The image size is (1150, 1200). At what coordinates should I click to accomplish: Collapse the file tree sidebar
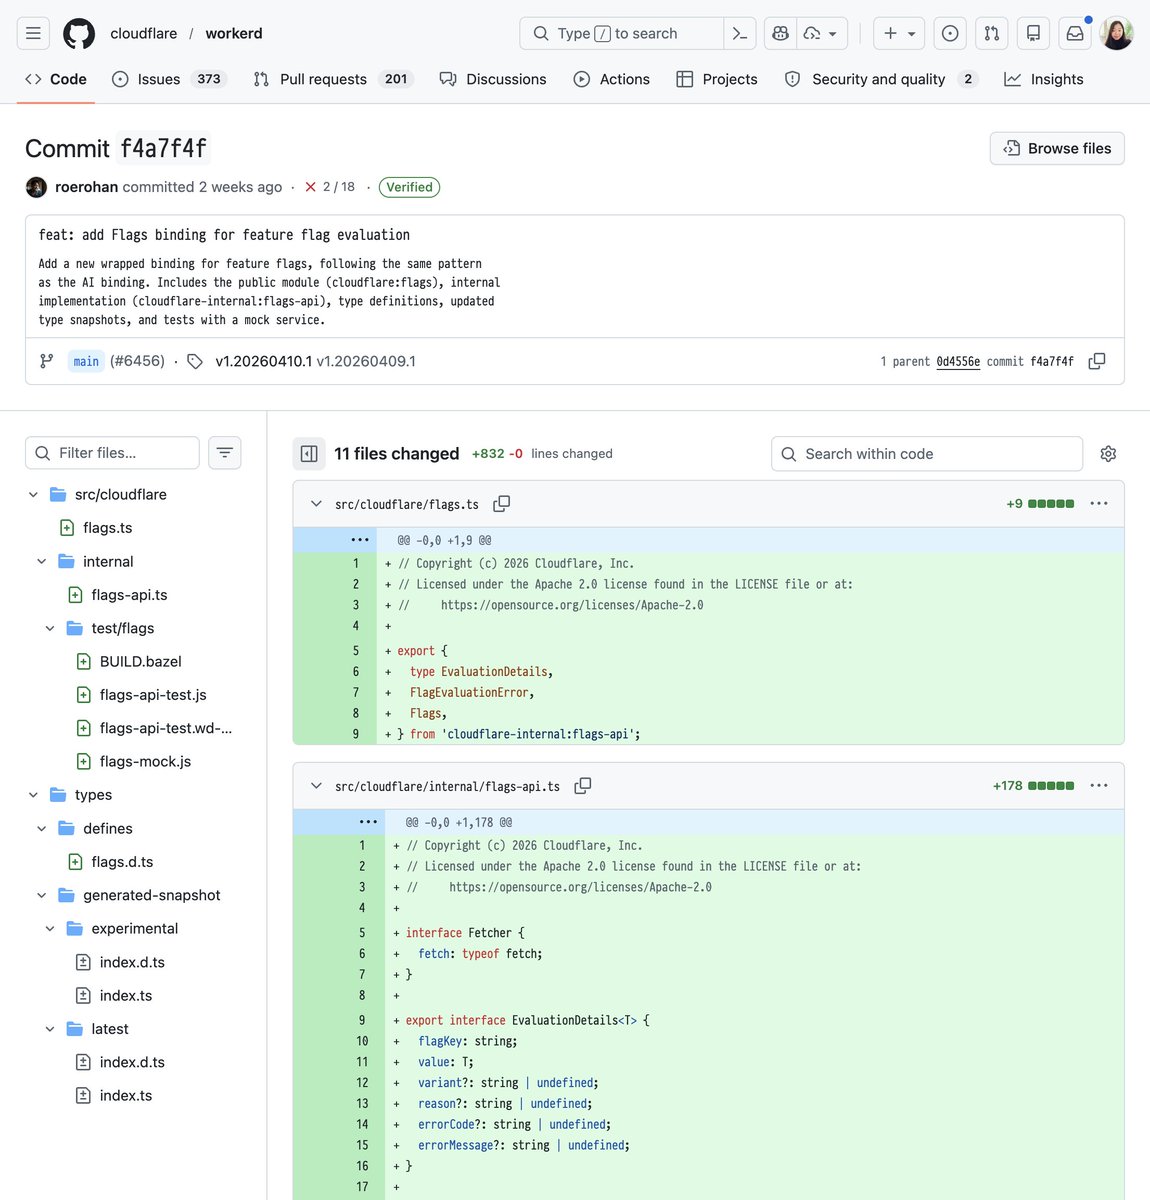(309, 454)
